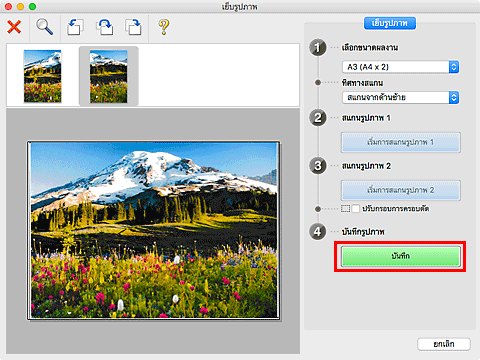This screenshot has width=480, height=360.
Task: Close the window with red button
Action: pyautogui.click(x=9, y=6)
